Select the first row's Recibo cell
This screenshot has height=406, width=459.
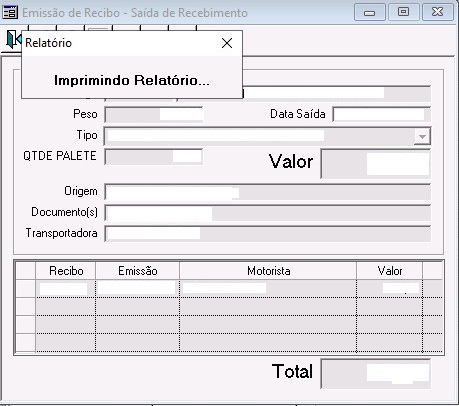(66, 288)
